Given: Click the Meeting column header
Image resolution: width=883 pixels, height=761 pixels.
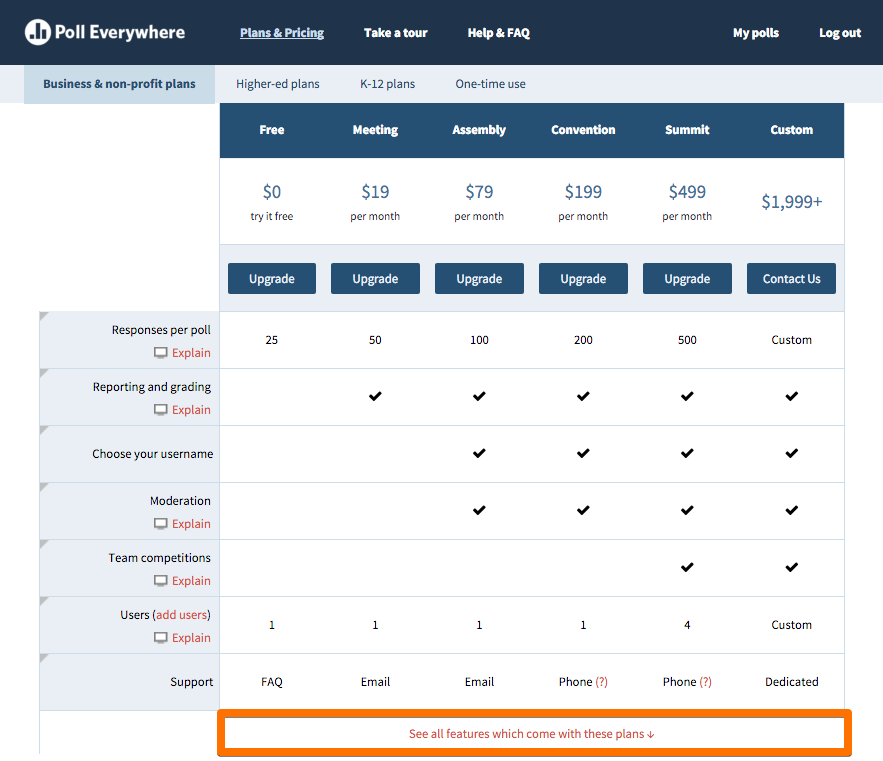Looking at the screenshot, I should pos(375,130).
